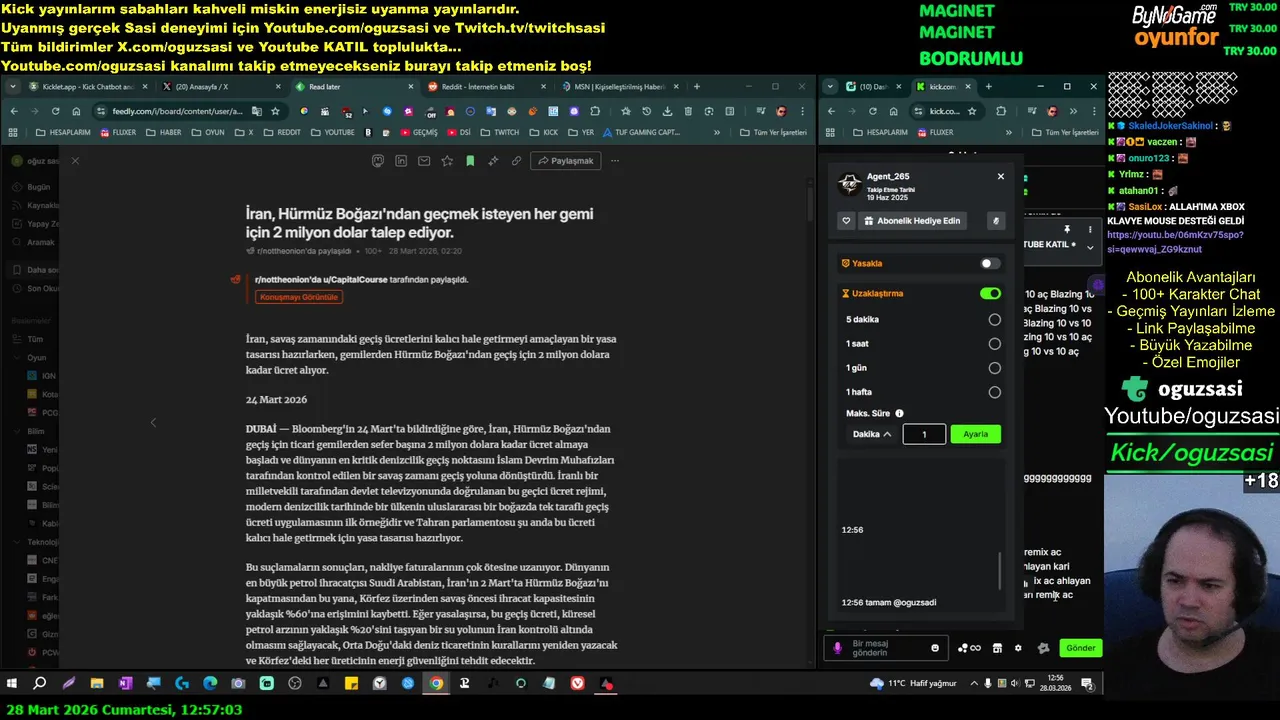Image resolution: width=1280 pixels, height=720 pixels.
Task: Open weather widget showing 11°C
Action: [914, 683]
